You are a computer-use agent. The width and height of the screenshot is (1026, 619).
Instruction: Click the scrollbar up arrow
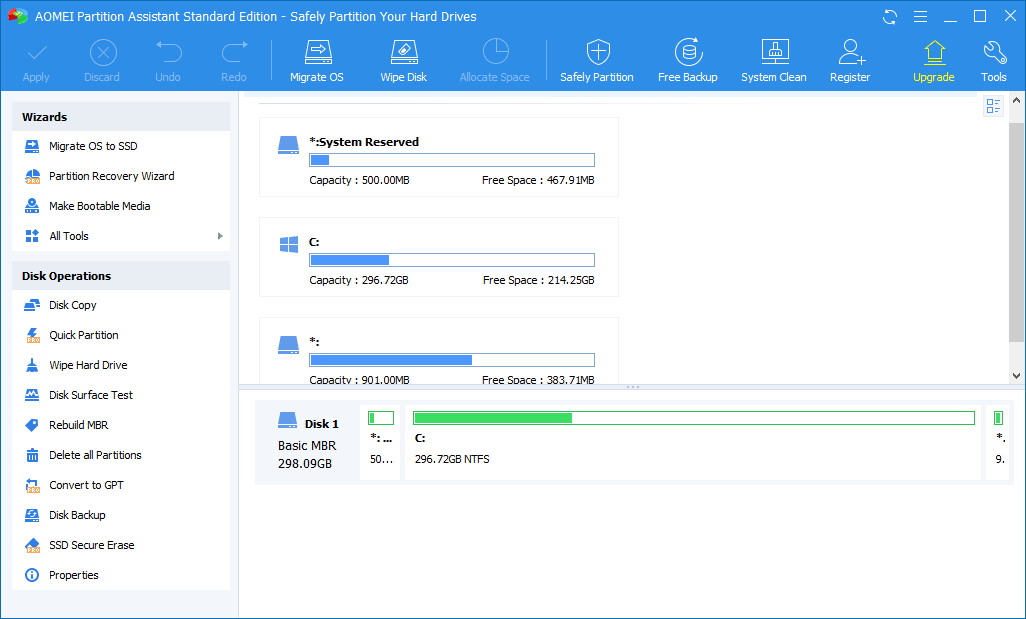click(1016, 101)
